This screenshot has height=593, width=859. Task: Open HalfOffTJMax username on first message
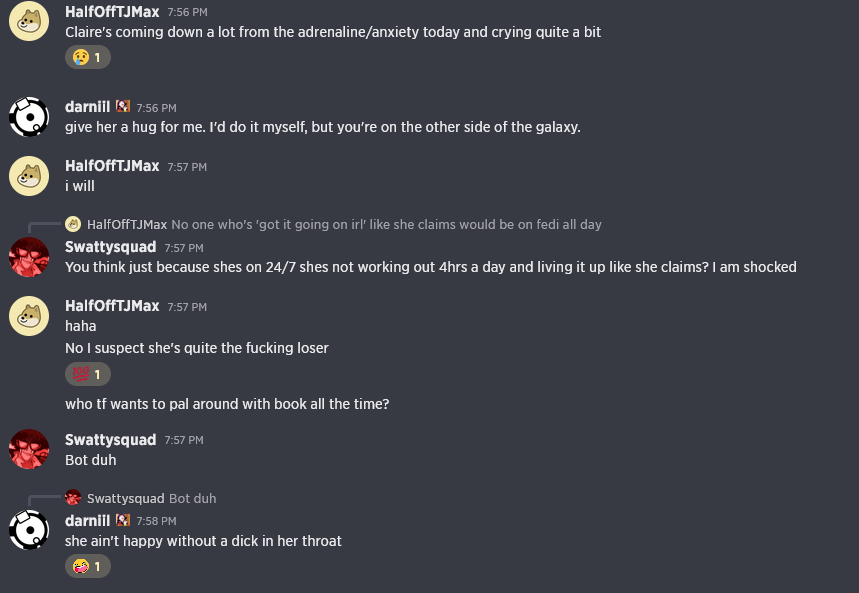click(112, 12)
